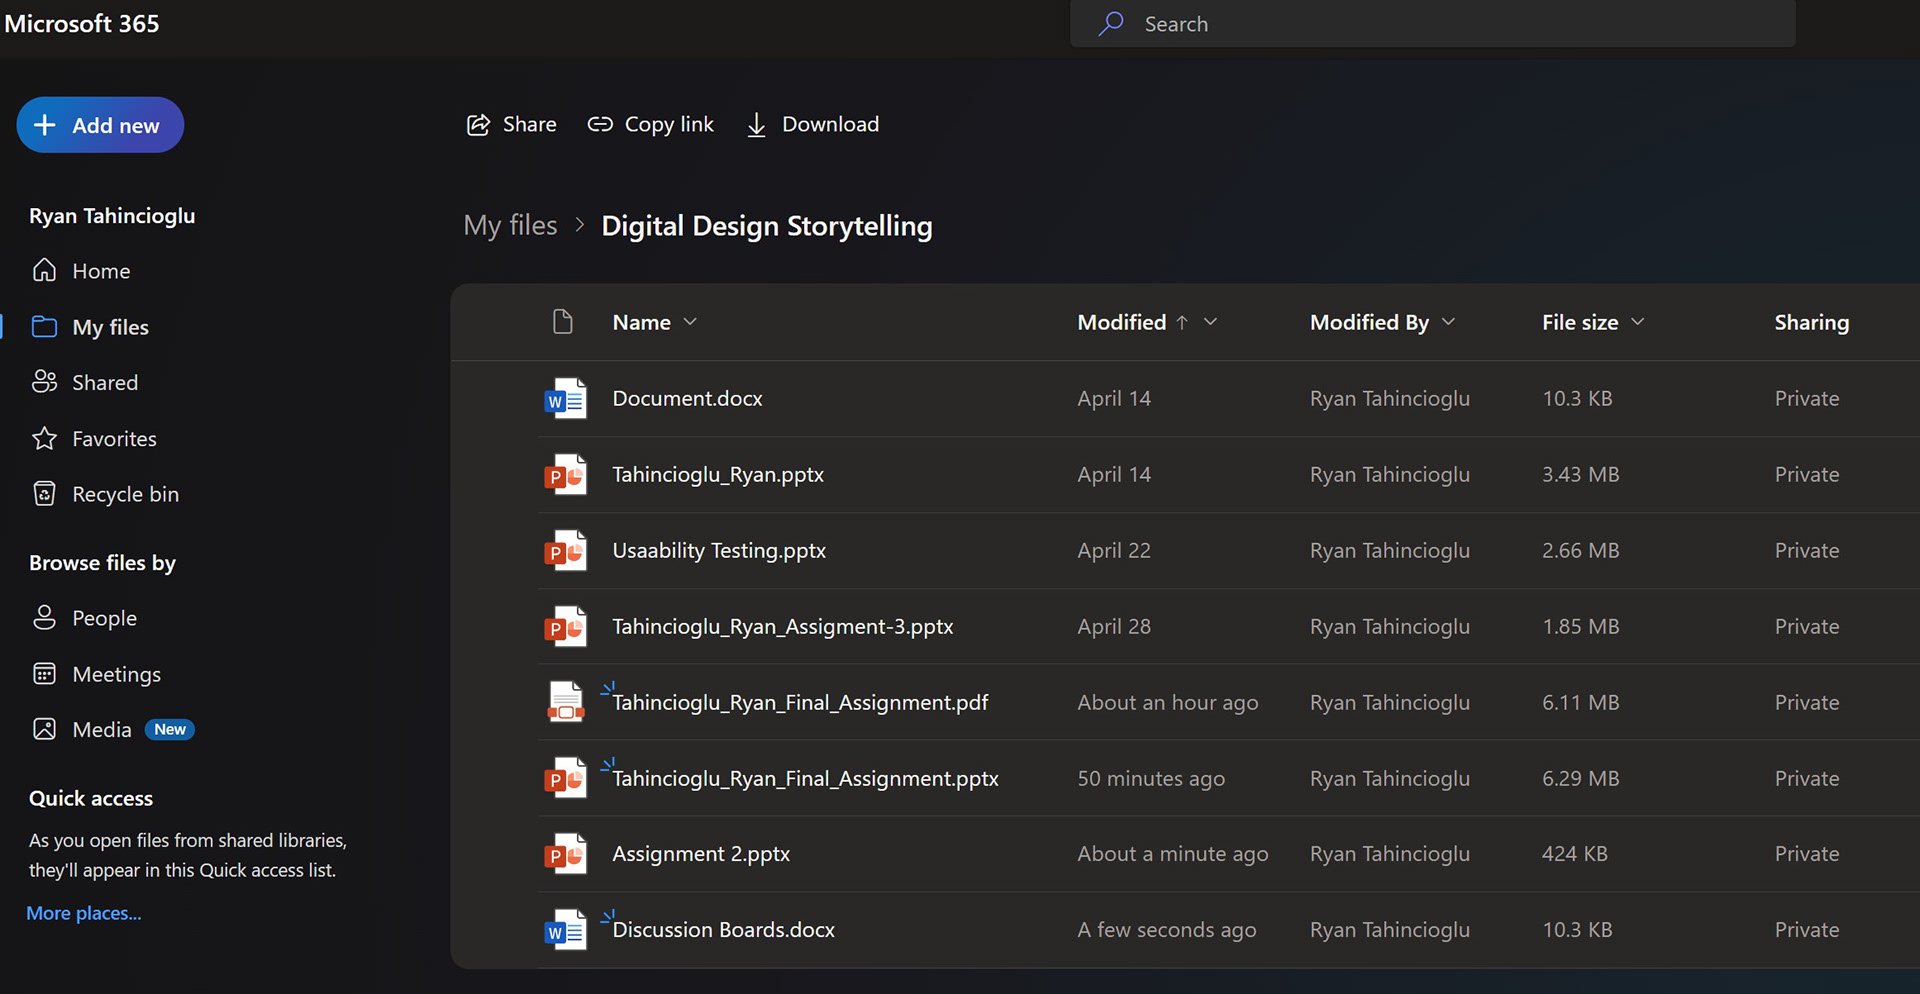Image resolution: width=1920 pixels, height=994 pixels.
Task: Open Tahincioglu_Ryan_Assigment-3.pptx file name
Action: [782, 626]
